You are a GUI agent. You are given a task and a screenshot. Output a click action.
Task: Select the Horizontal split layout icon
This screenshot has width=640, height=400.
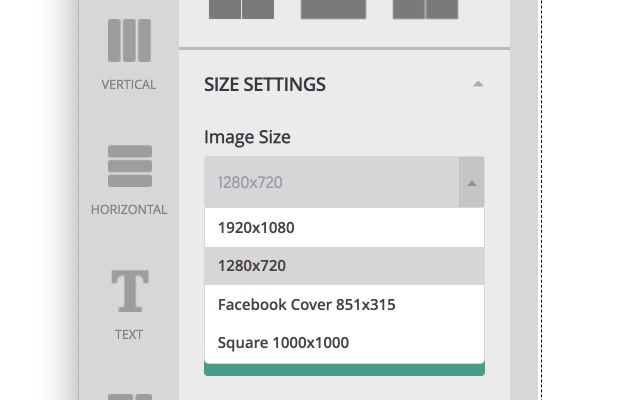[129, 166]
